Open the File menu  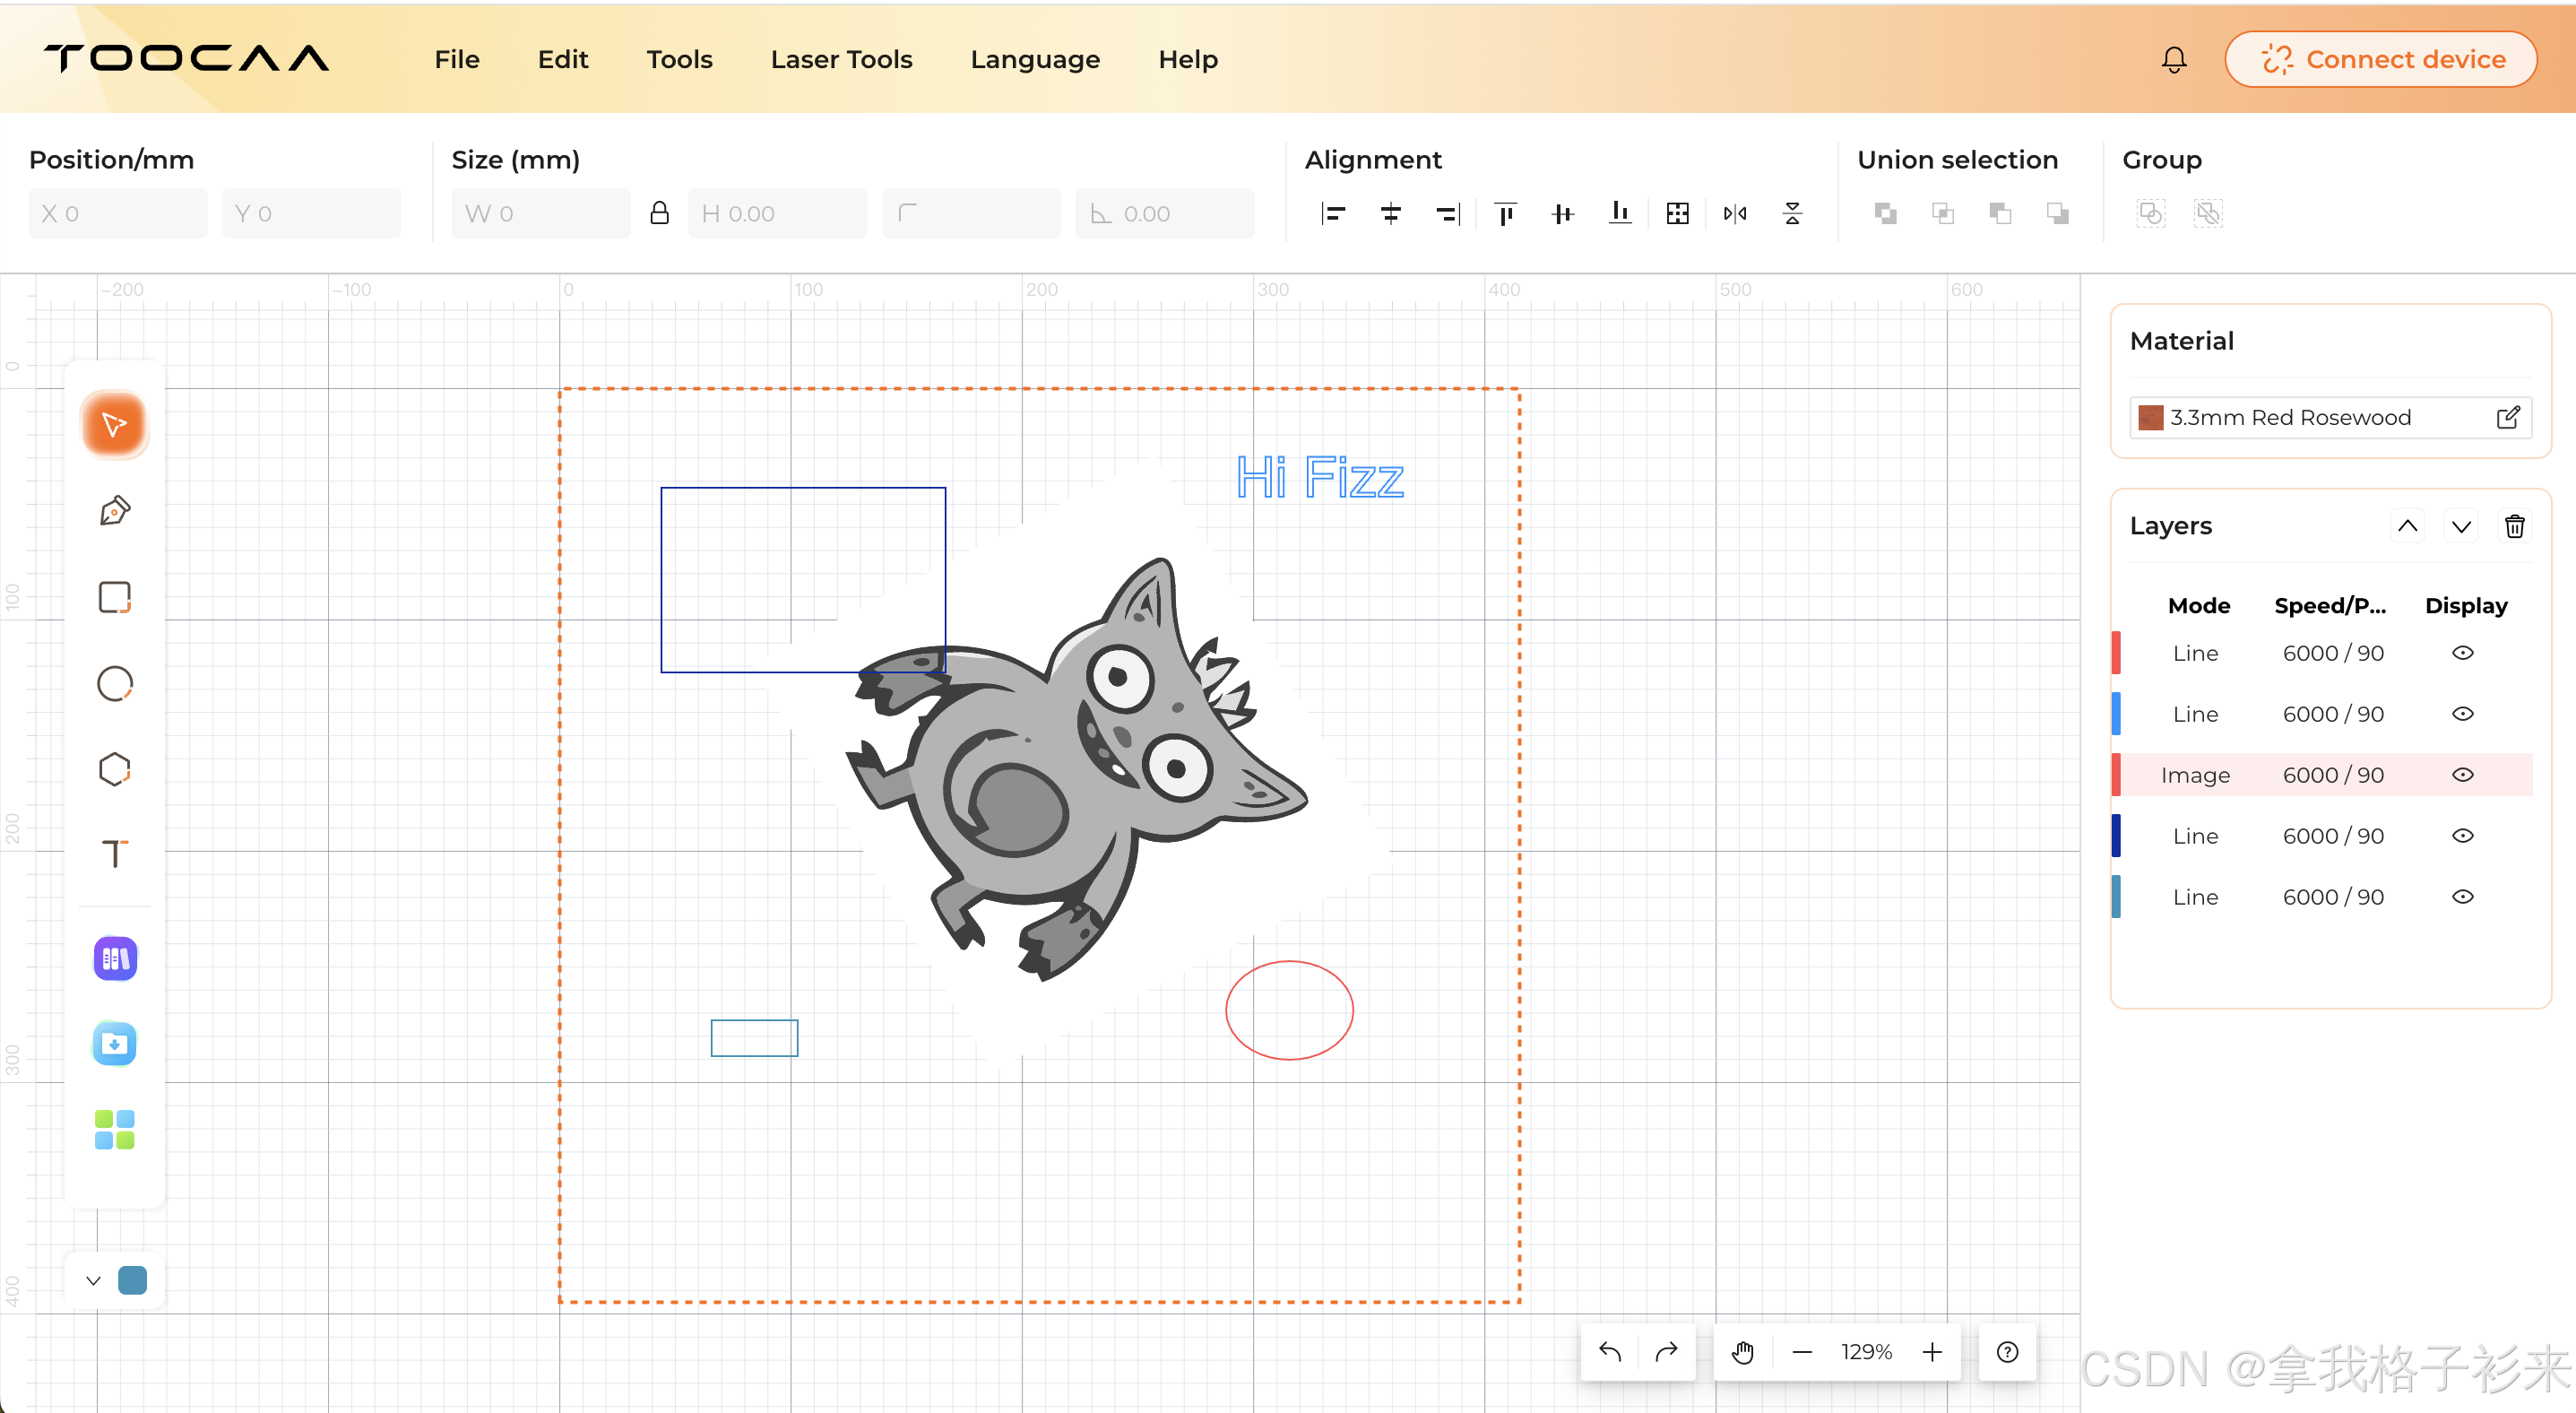pyautogui.click(x=456, y=59)
